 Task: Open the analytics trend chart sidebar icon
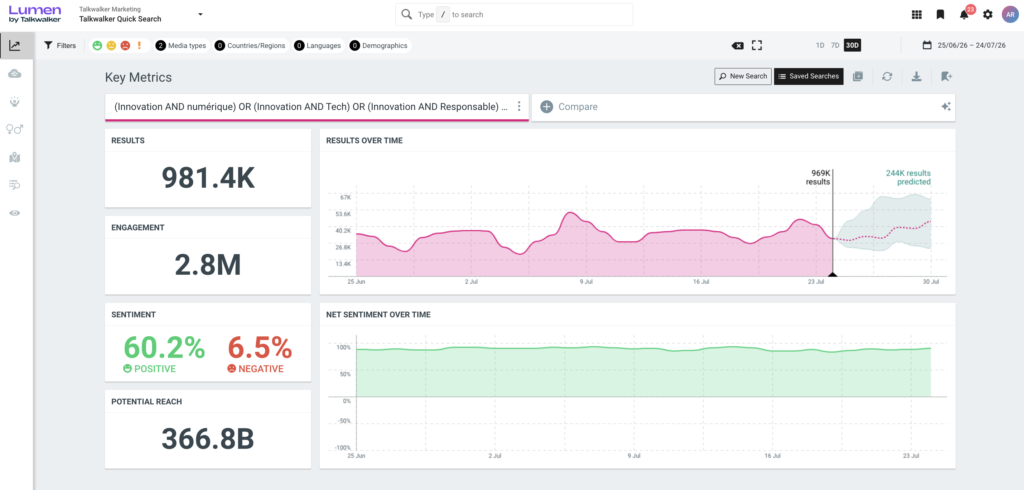(15, 46)
